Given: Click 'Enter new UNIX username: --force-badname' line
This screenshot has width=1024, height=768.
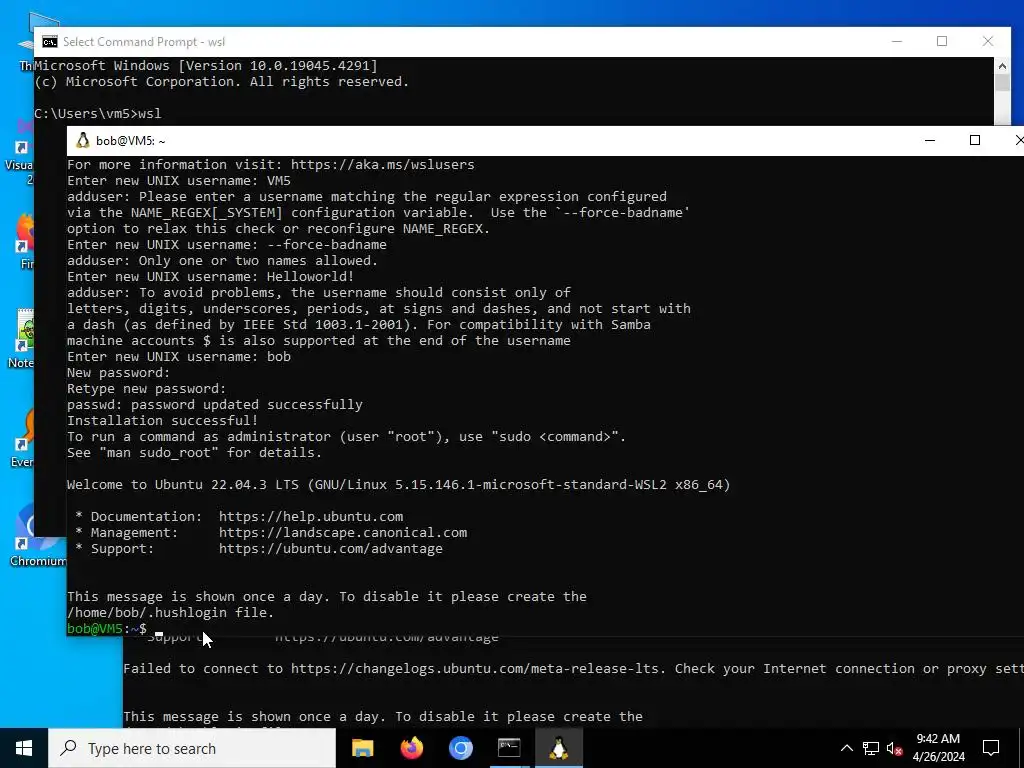Looking at the screenshot, I should pyautogui.click(x=227, y=245).
